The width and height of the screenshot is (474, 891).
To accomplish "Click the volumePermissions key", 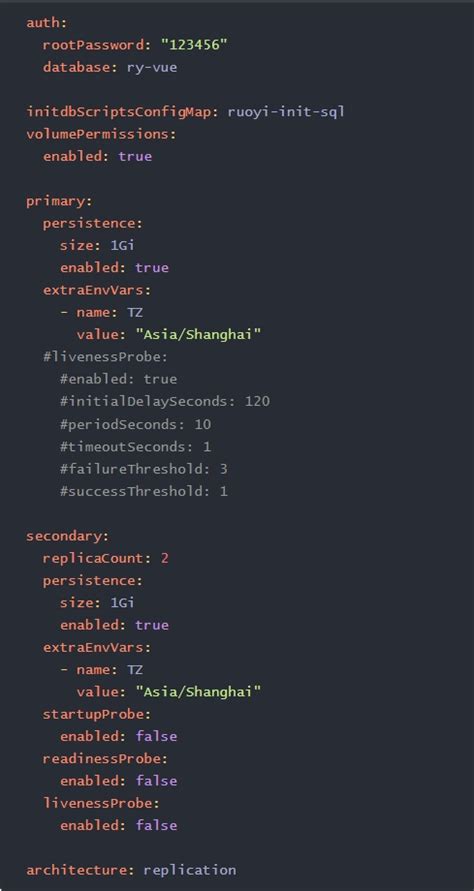I will [101, 134].
